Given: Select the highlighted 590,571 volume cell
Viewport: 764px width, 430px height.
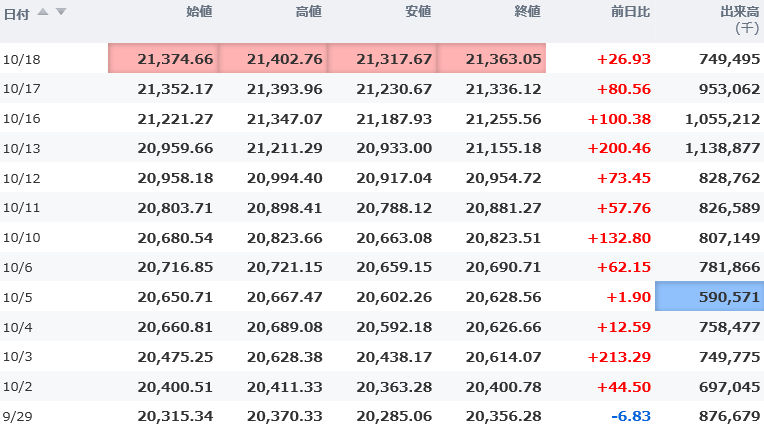Looking at the screenshot, I should point(709,297).
